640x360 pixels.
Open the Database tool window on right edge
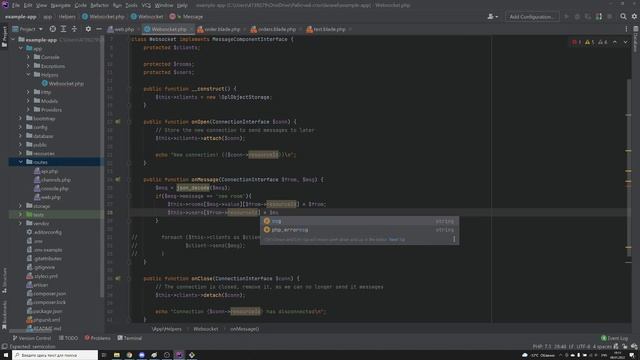[636, 39]
